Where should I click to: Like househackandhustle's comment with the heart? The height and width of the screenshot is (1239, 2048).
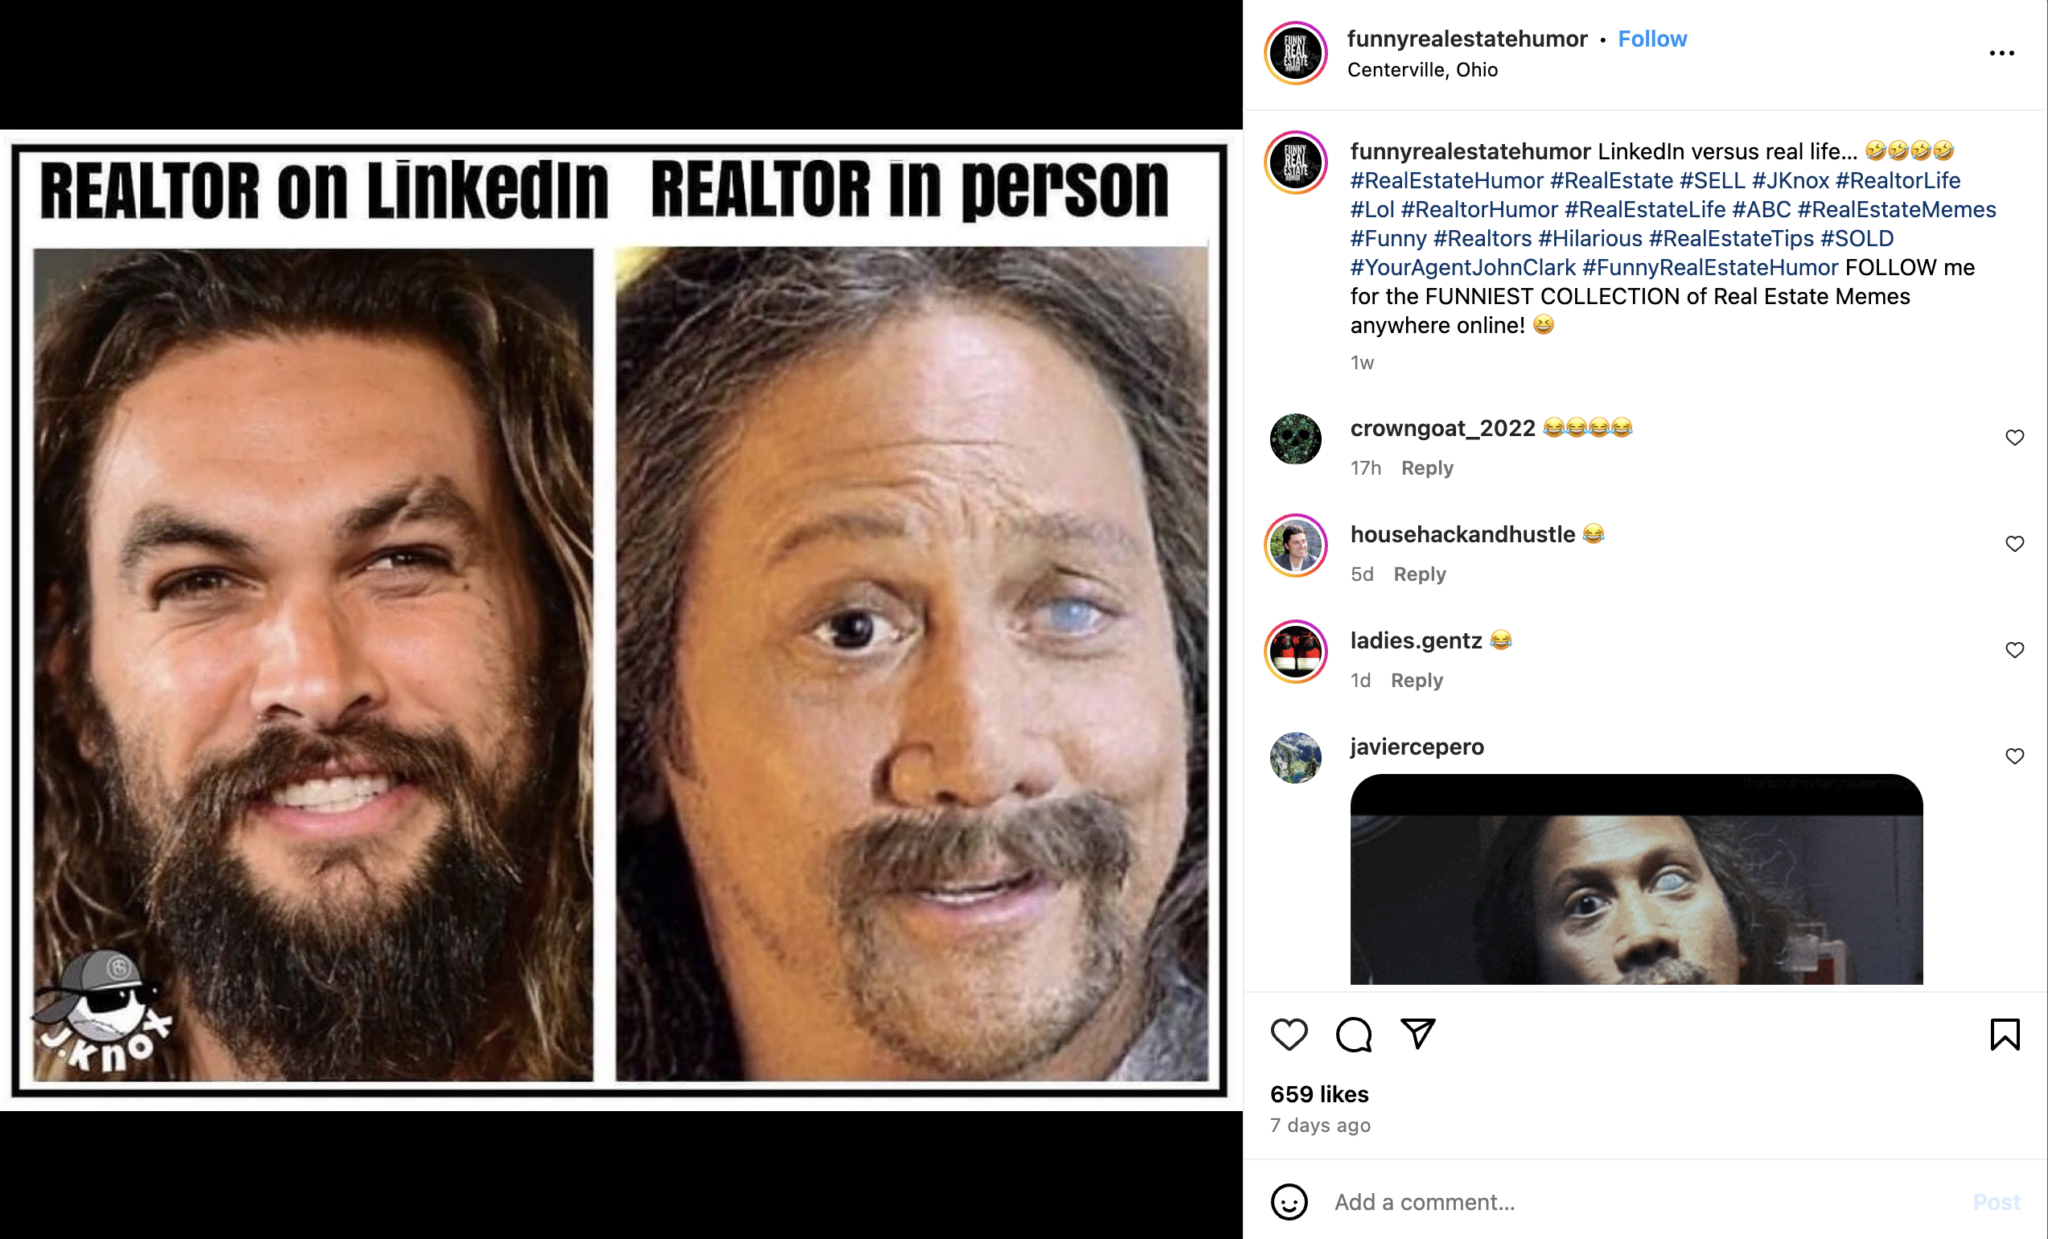(x=2014, y=544)
